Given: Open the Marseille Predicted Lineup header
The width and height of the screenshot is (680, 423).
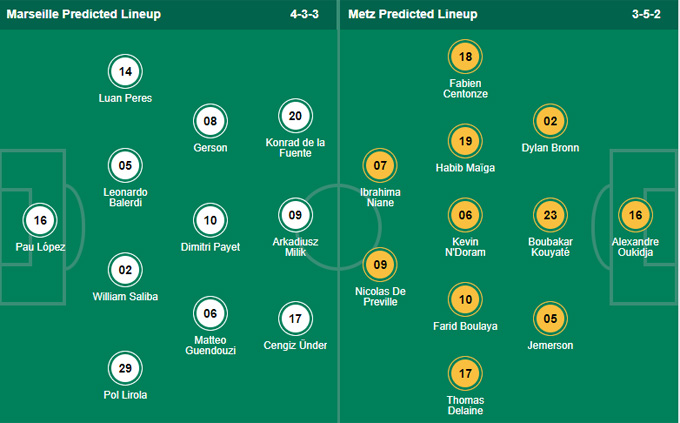Looking at the screenshot, I should click(x=84, y=14).
